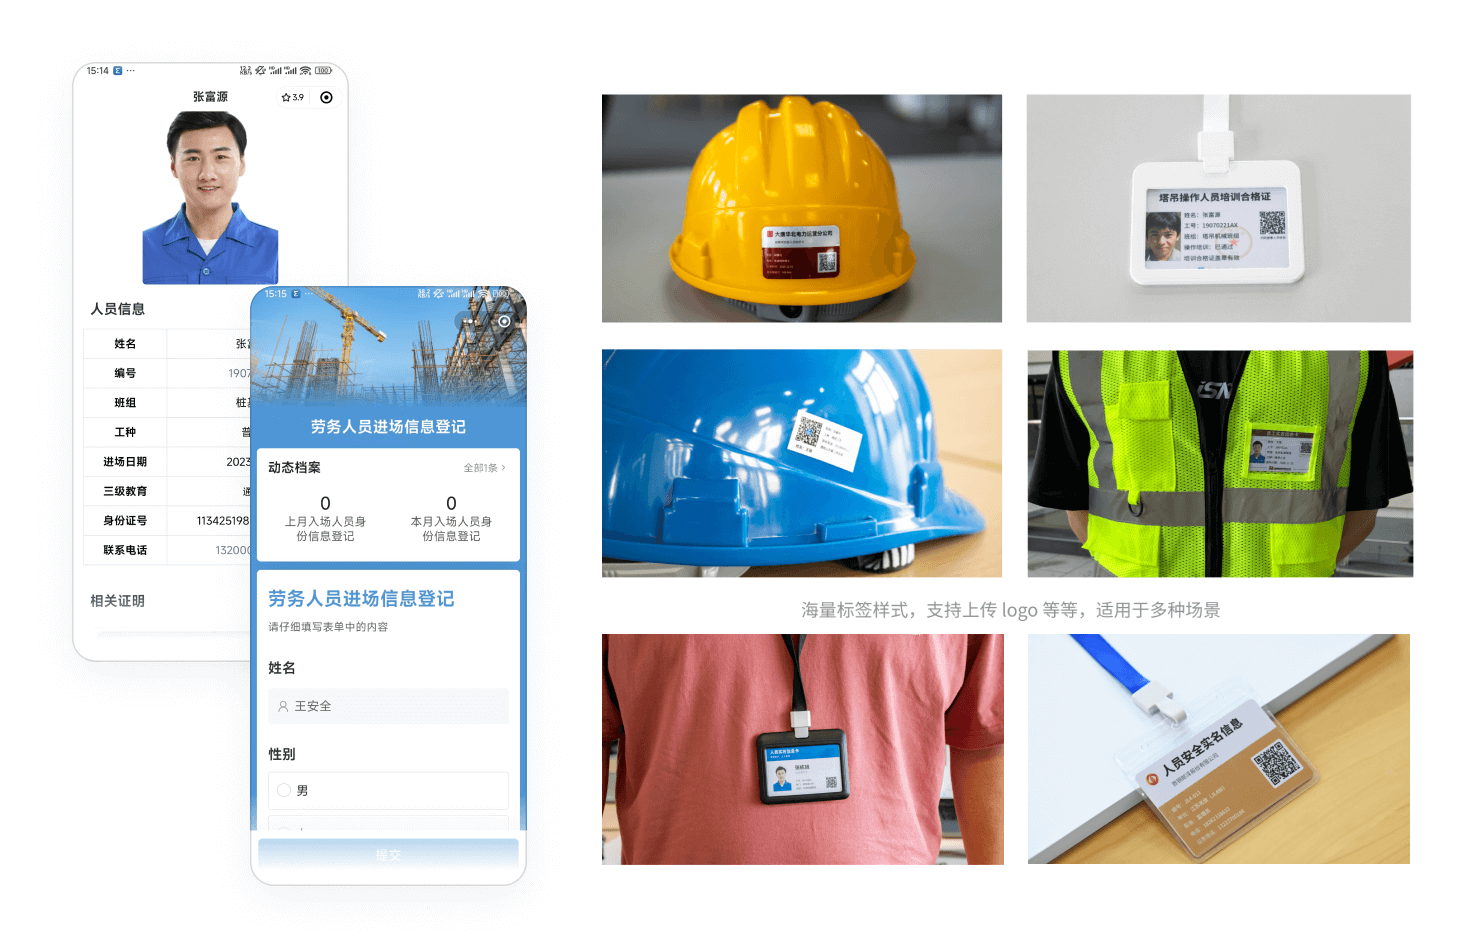
Task: Click the 15:15 clock on front phone
Action: tap(276, 294)
